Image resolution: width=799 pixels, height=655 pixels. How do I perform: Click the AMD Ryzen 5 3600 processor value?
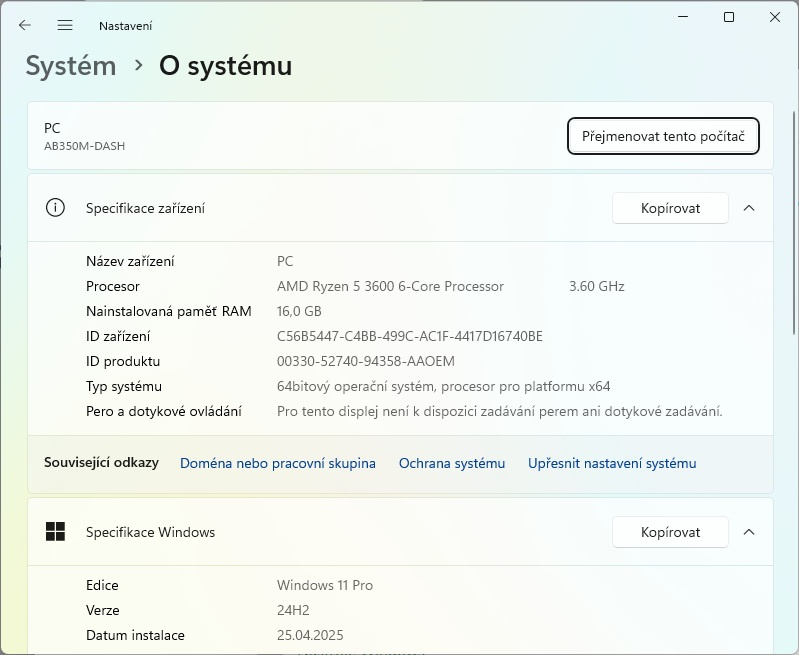coord(390,286)
